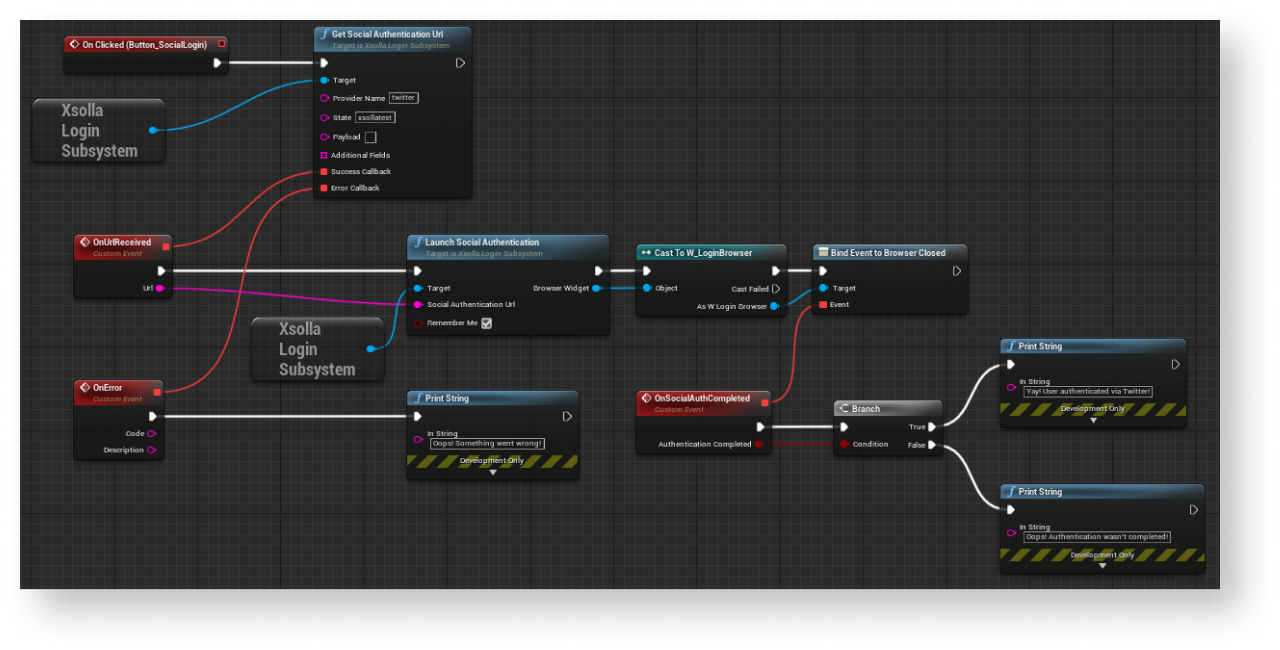Click the Authentication Completed boolean pin

point(759,444)
